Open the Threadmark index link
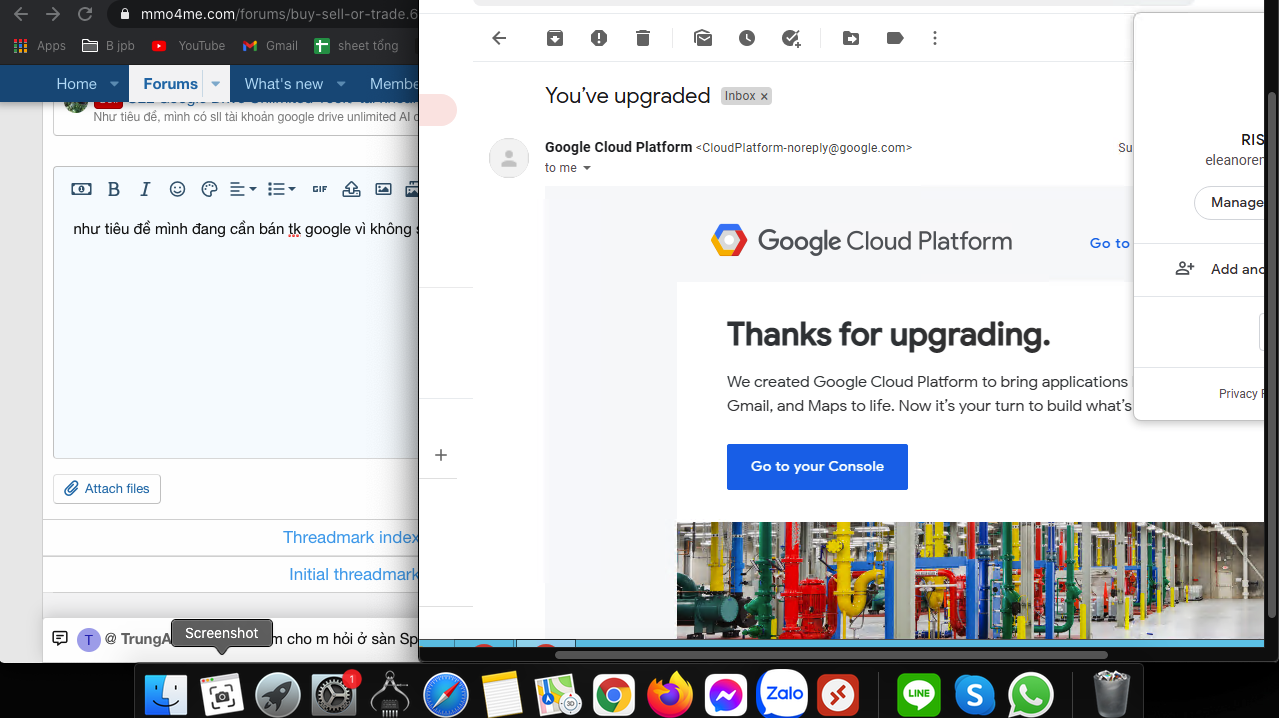Viewport: 1279px width, 718px height. coord(350,537)
